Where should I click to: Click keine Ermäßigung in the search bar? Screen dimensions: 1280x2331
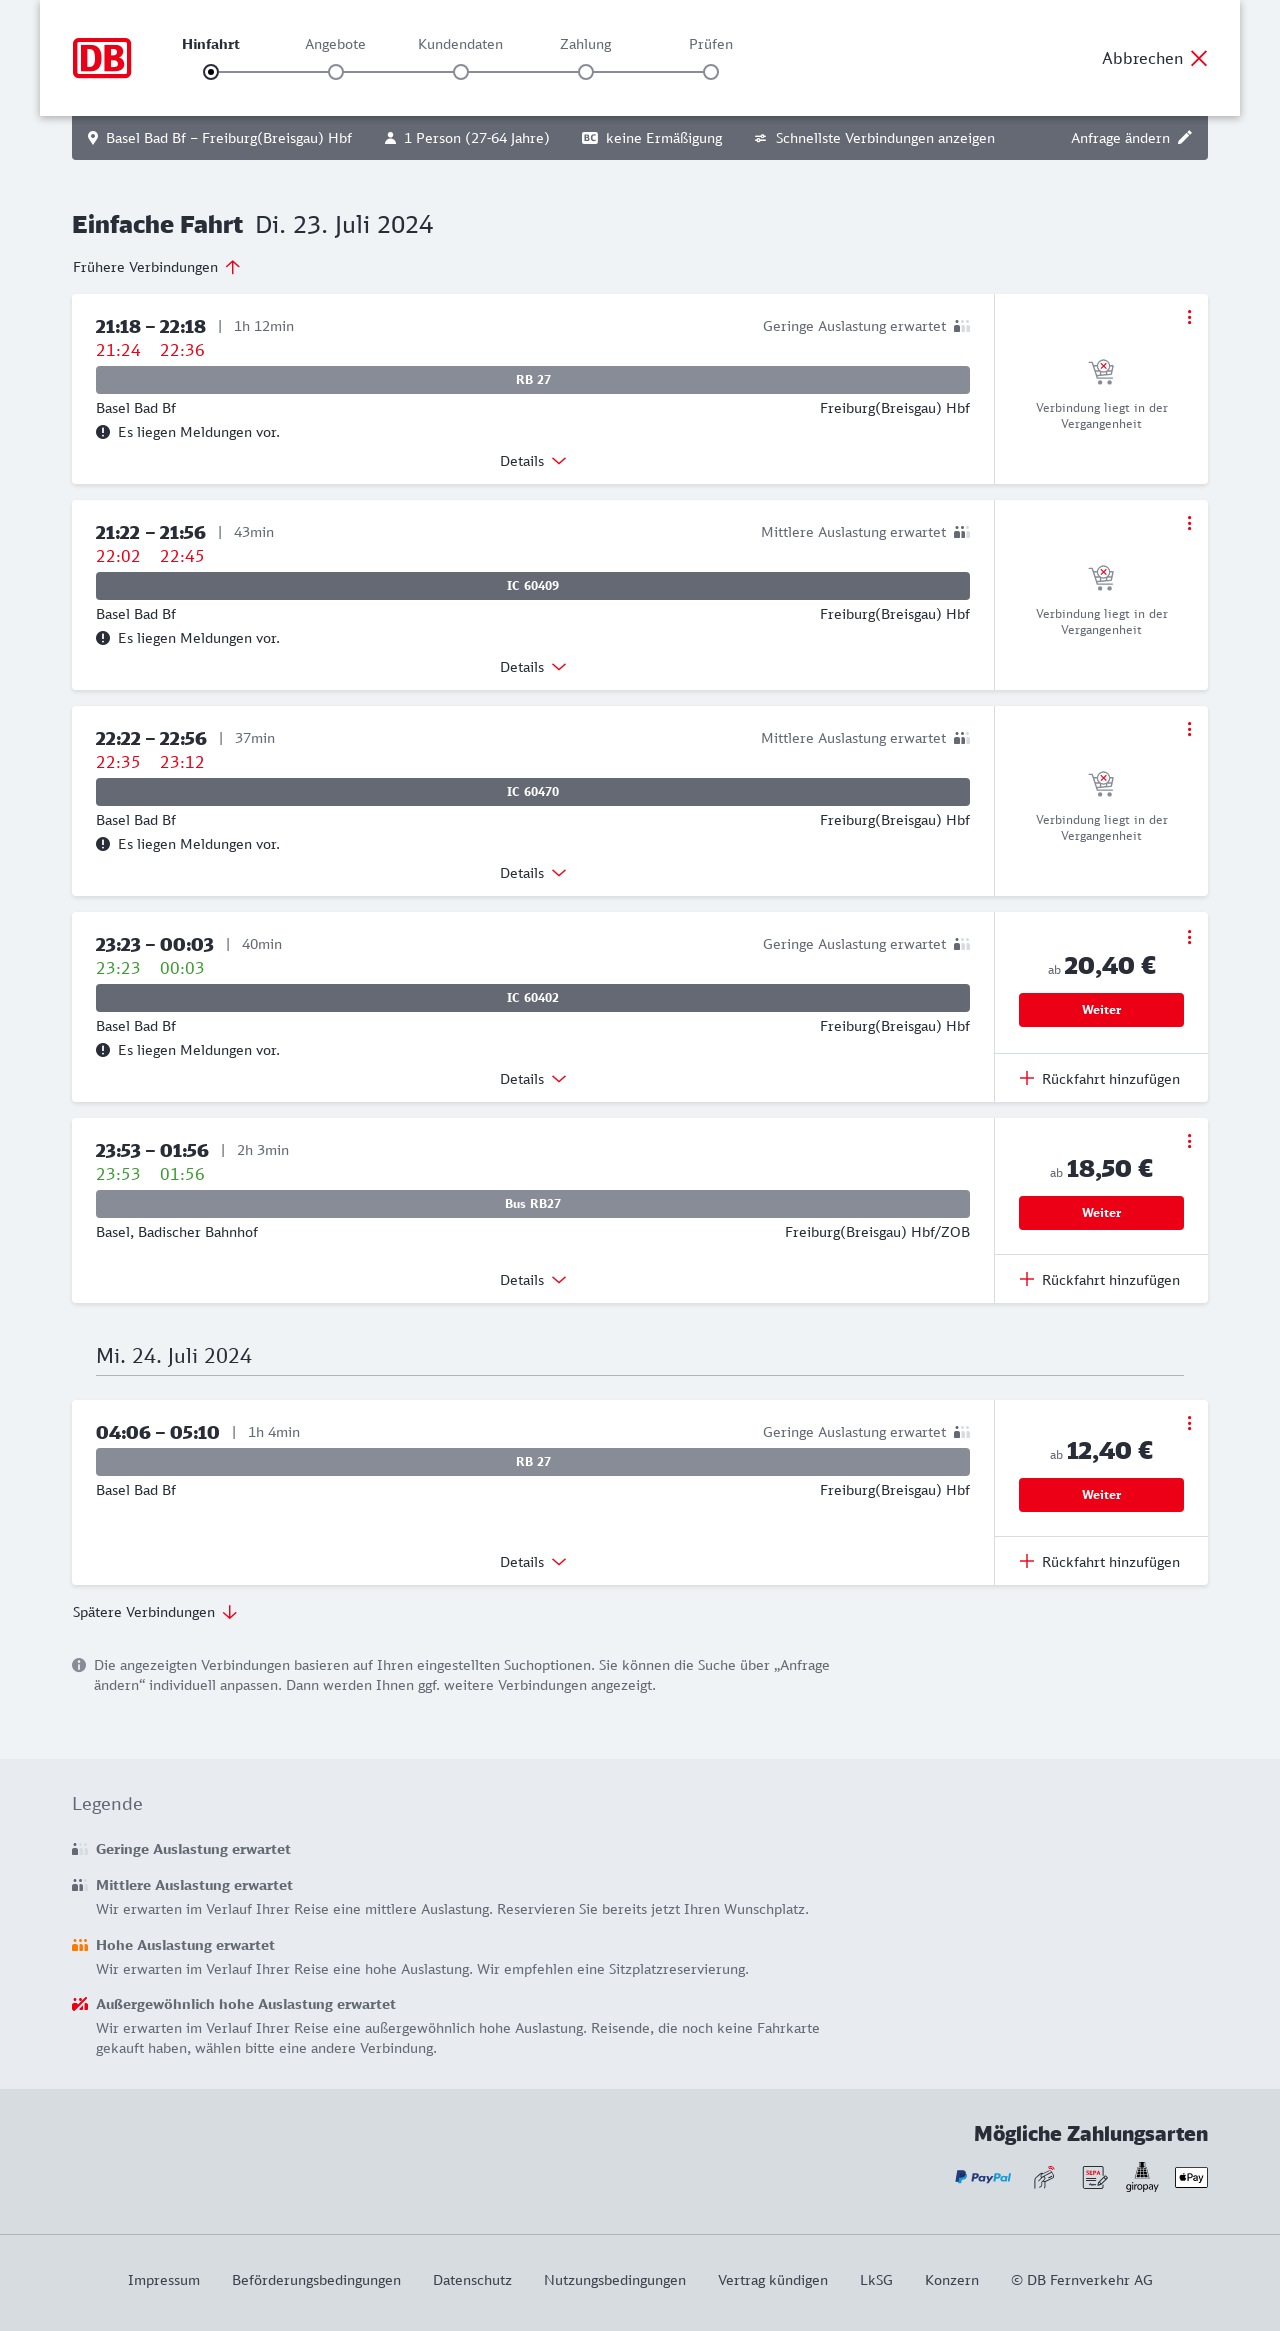tap(652, 138)
